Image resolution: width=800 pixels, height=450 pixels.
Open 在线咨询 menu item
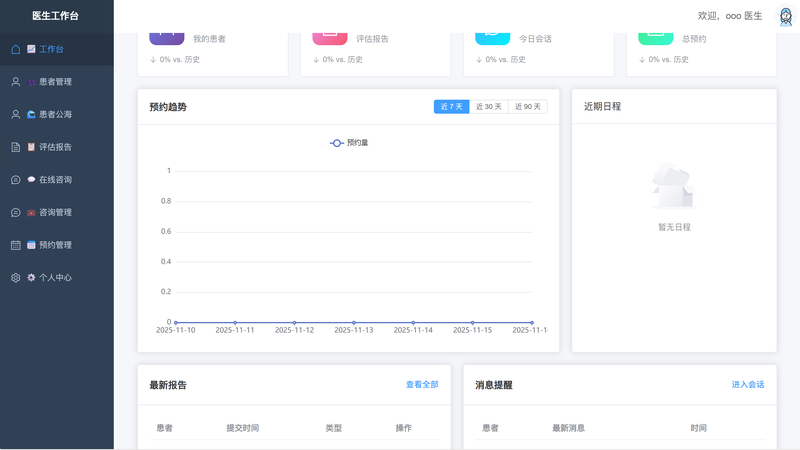pyautogui.click(x=57, y=180)
